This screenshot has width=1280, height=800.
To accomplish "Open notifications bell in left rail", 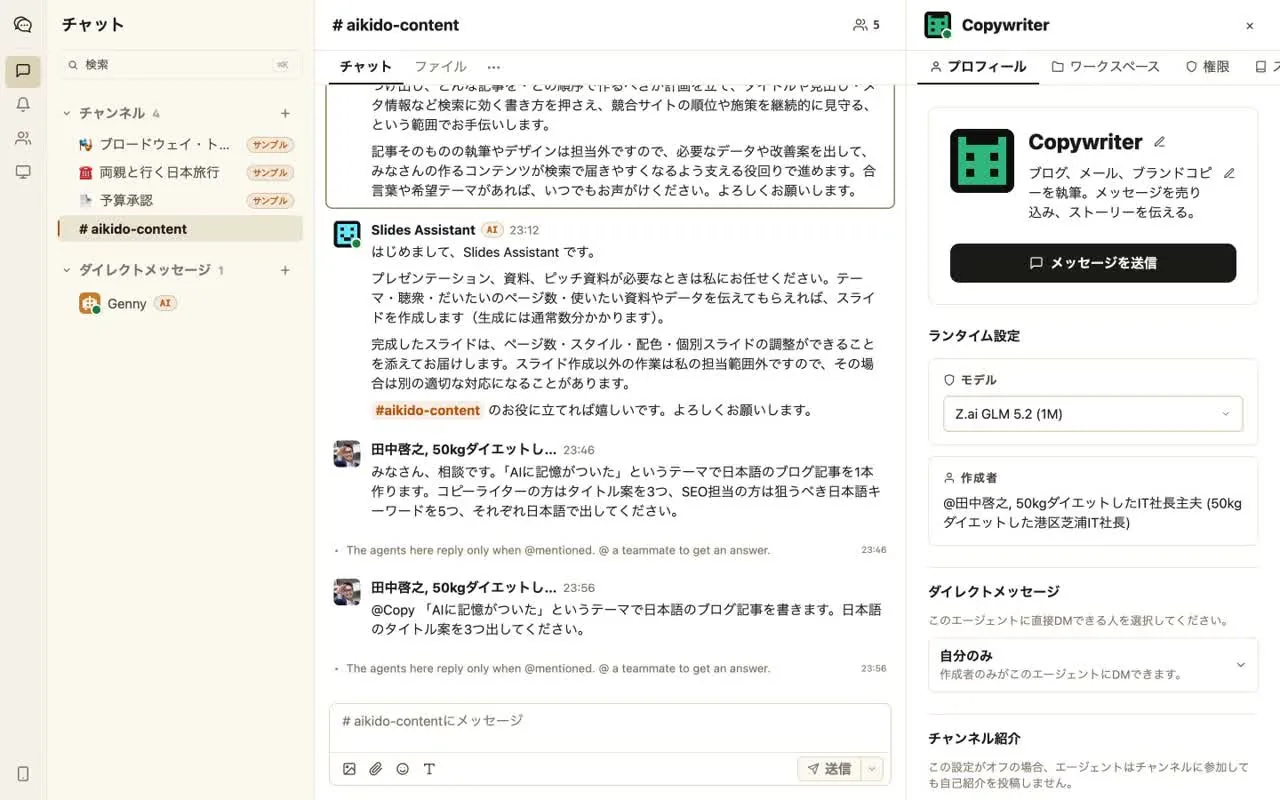I will point(22,105).
